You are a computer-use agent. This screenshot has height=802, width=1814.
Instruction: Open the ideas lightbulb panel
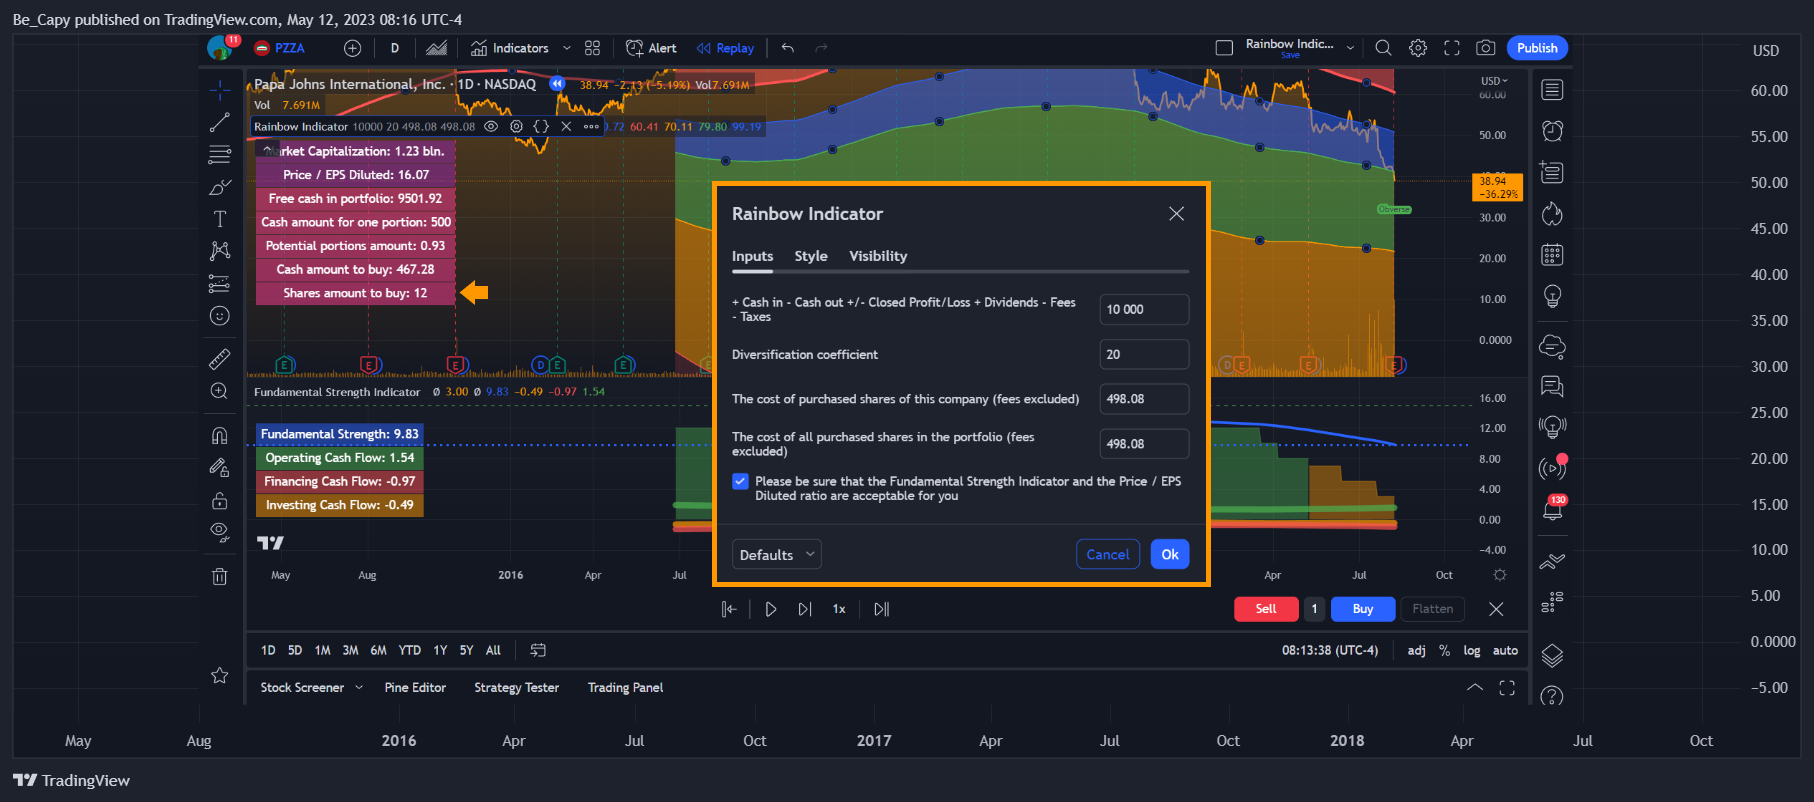point(1552,296)
